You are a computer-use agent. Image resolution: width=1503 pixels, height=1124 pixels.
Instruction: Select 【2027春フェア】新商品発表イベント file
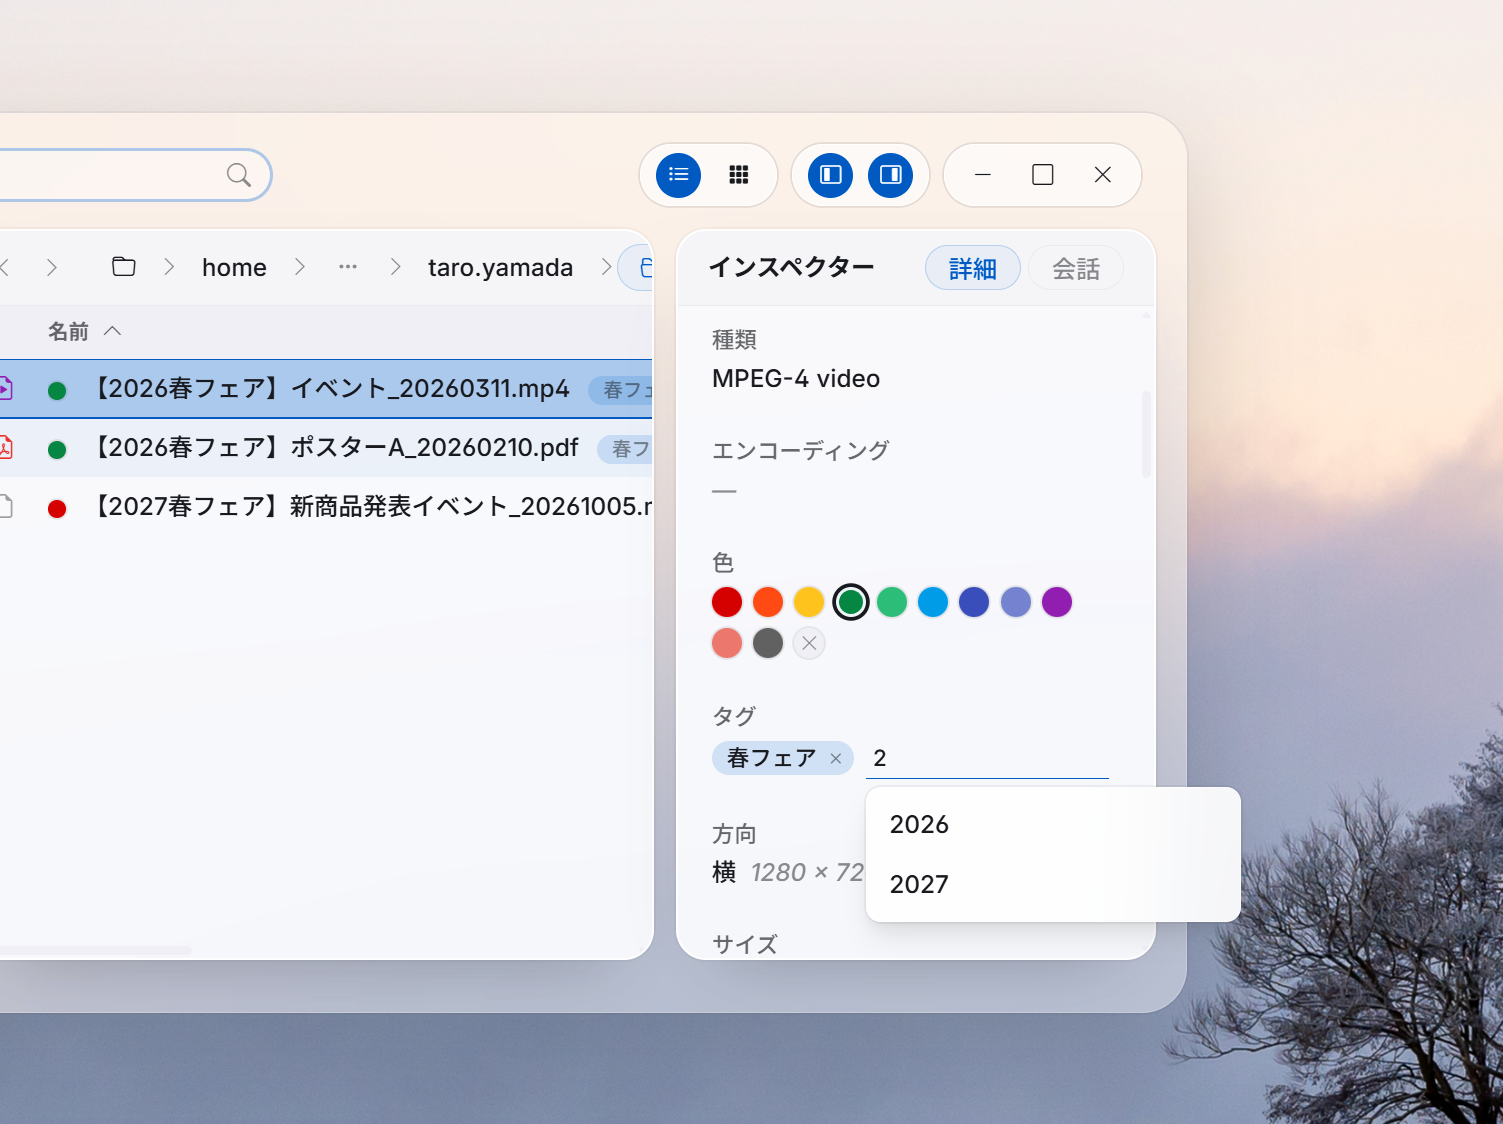(x=326, y=507)
